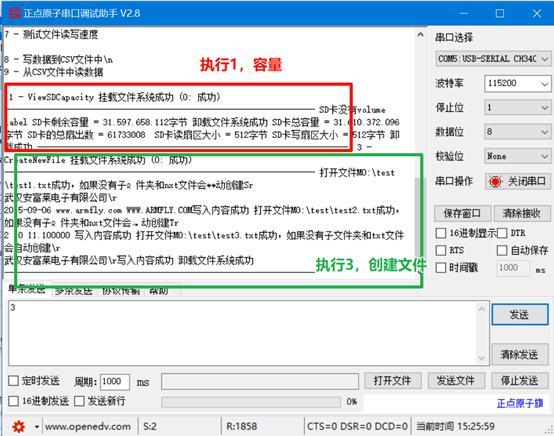554x436 pixels.
Task: Open the 校验位 None dropdown
Action: point(517,156)
